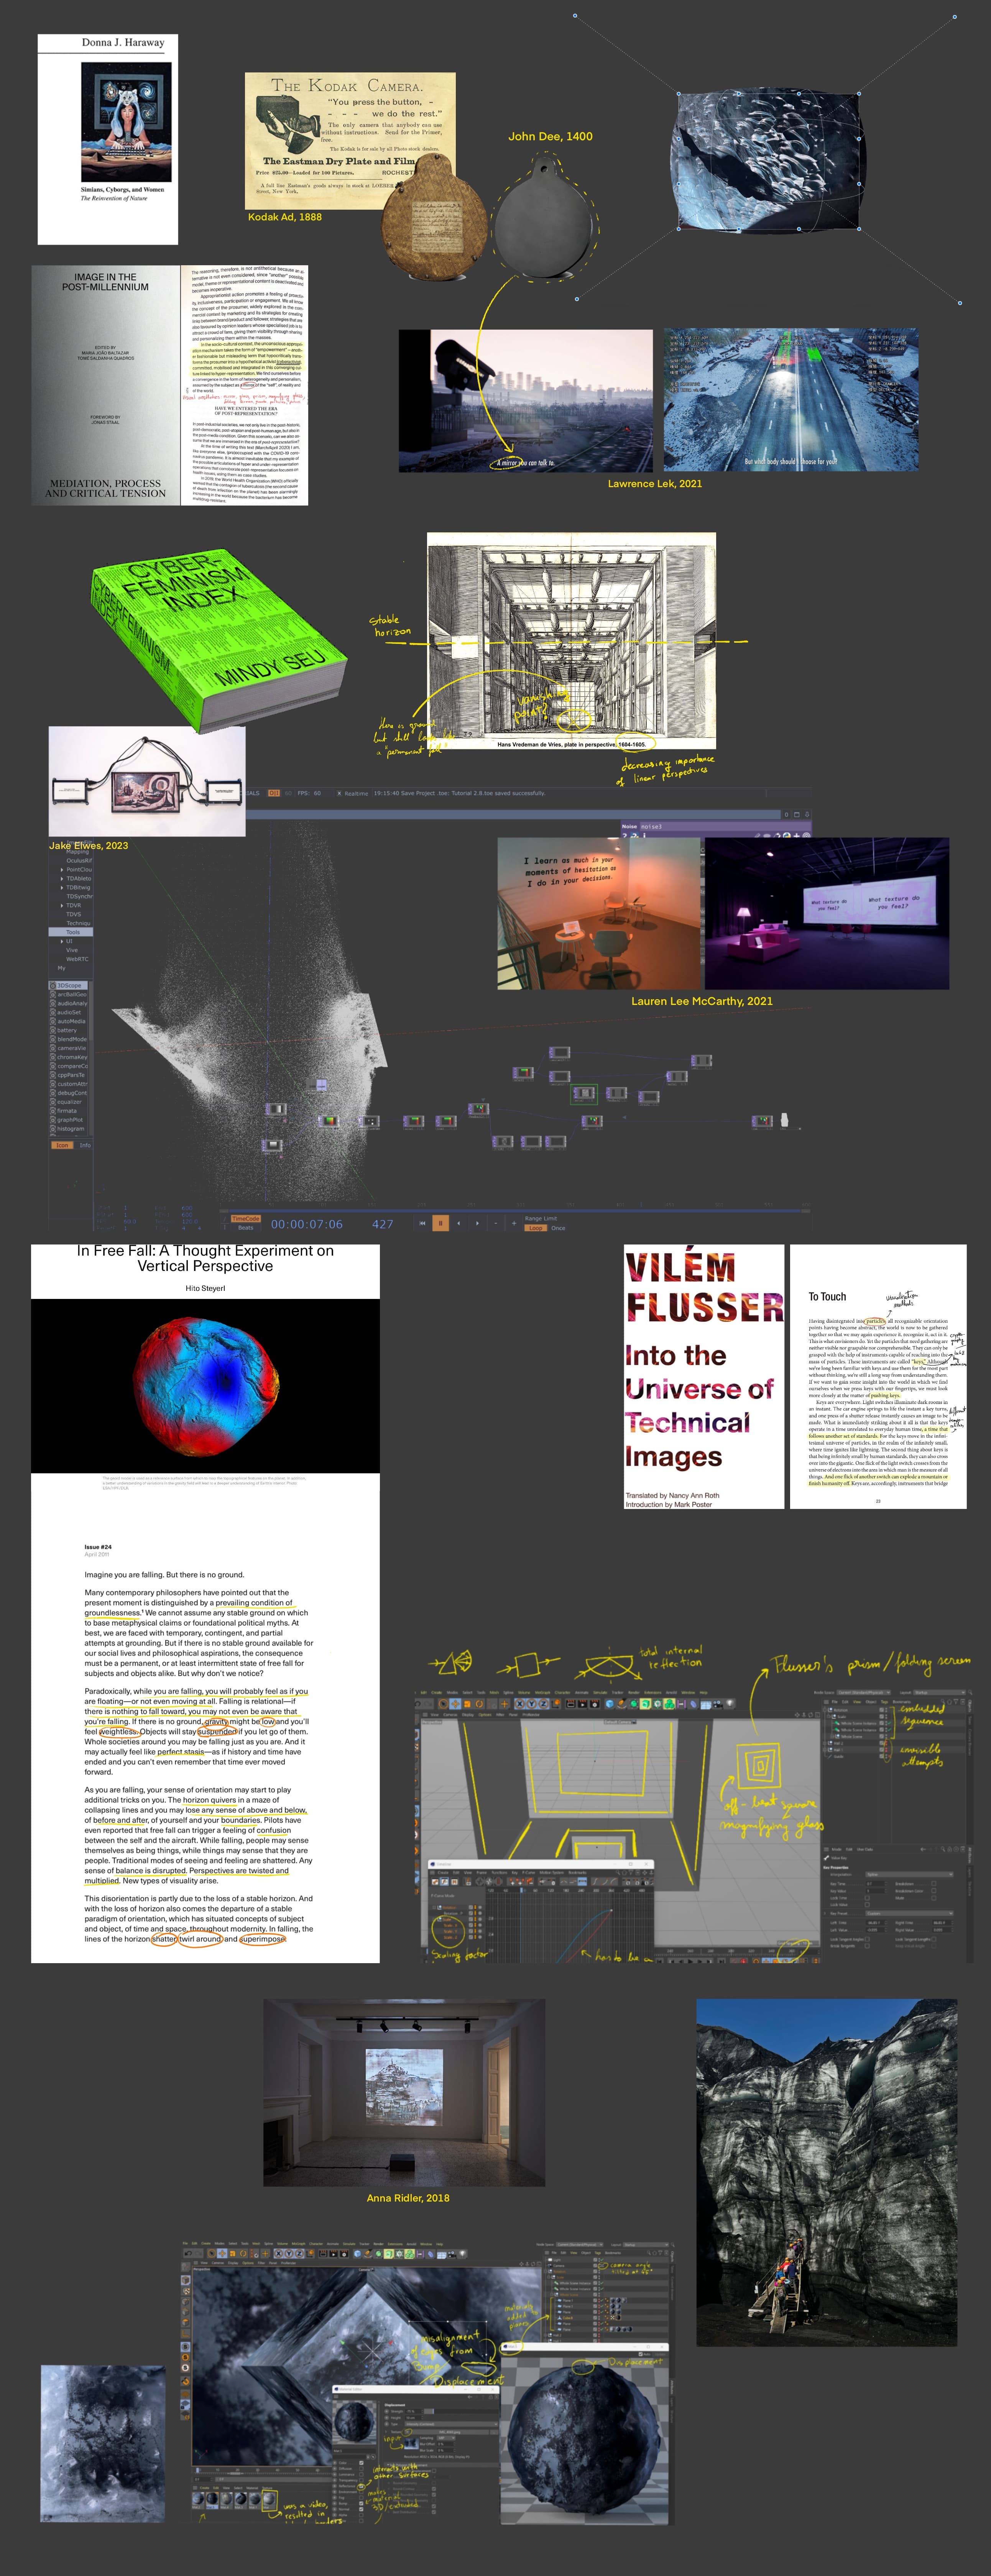The height and width of the screenshot is (2576, 991).
Task: Expand TDVR folder in TouchDesigner palette tree
Action: (x=62, y=906)
